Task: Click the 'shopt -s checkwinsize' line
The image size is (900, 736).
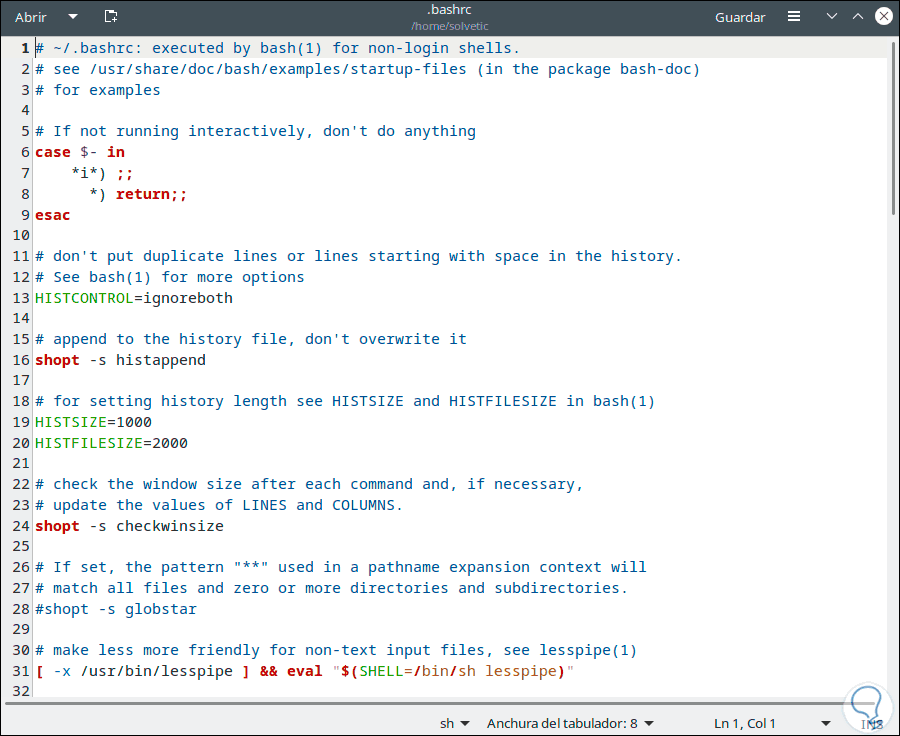Action: [129, 526]
